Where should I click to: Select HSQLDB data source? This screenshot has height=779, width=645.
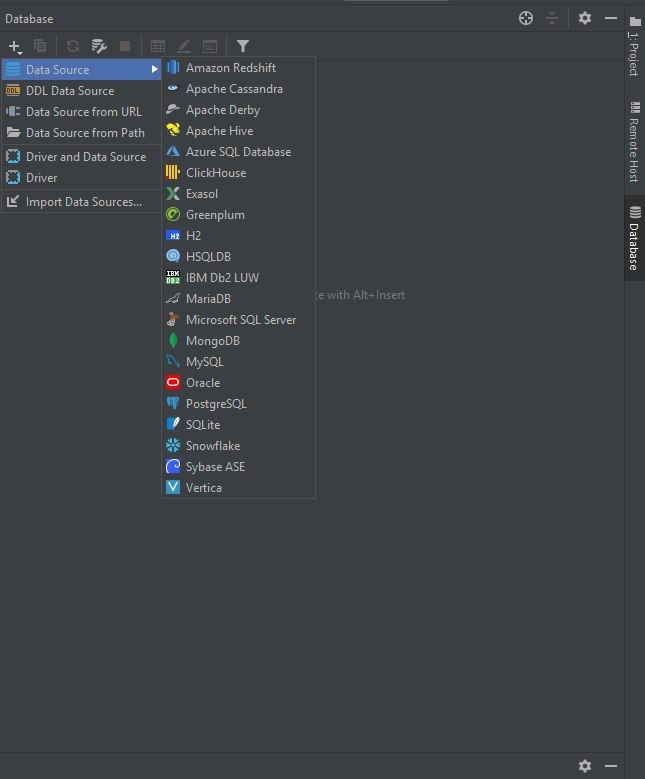[x=239, y=256]
